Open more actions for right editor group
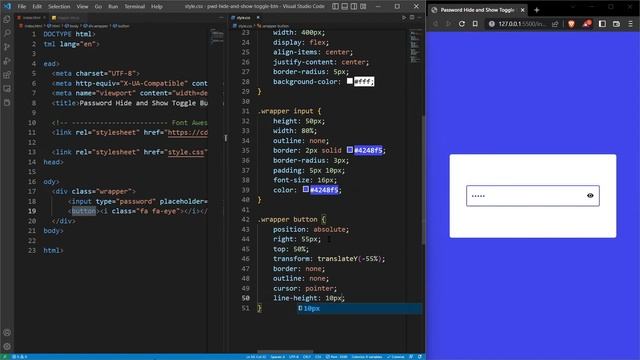This screenshot has height=360, width=640. (x=419, y=18)
